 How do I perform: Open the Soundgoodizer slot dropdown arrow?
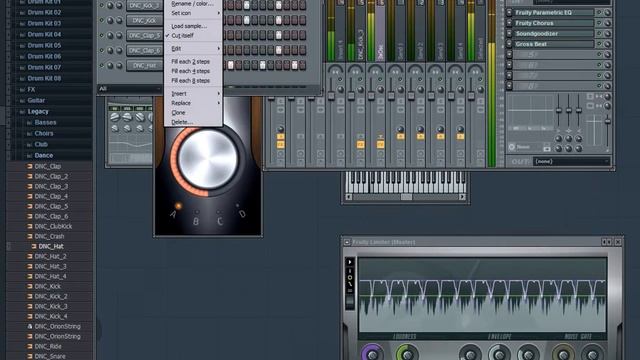click(509, 33)
